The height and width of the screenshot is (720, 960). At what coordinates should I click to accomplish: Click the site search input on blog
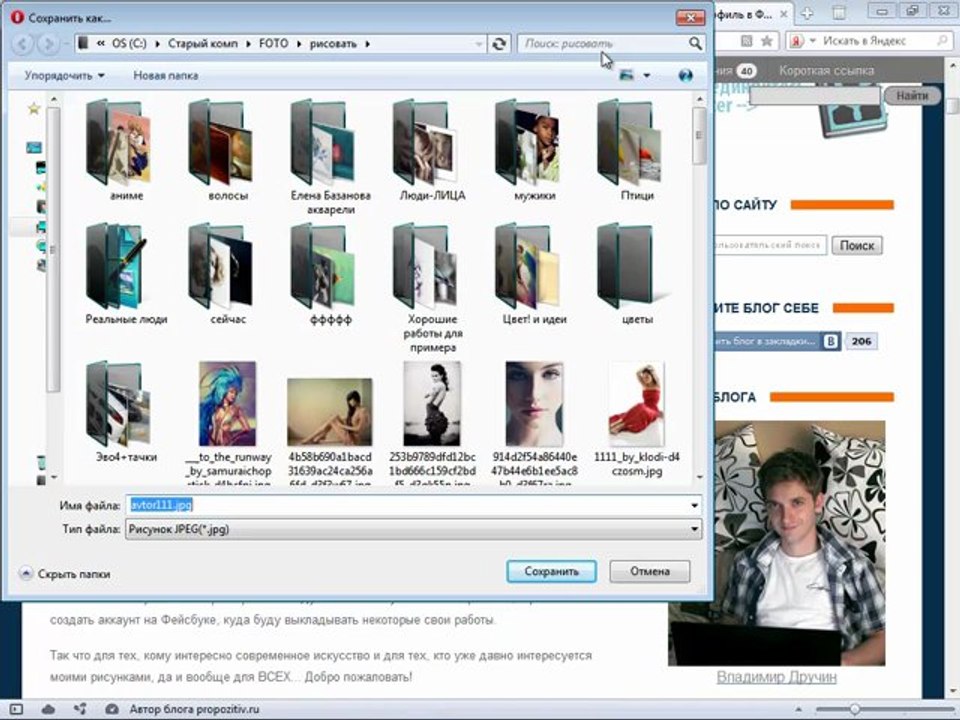(770, 245)
